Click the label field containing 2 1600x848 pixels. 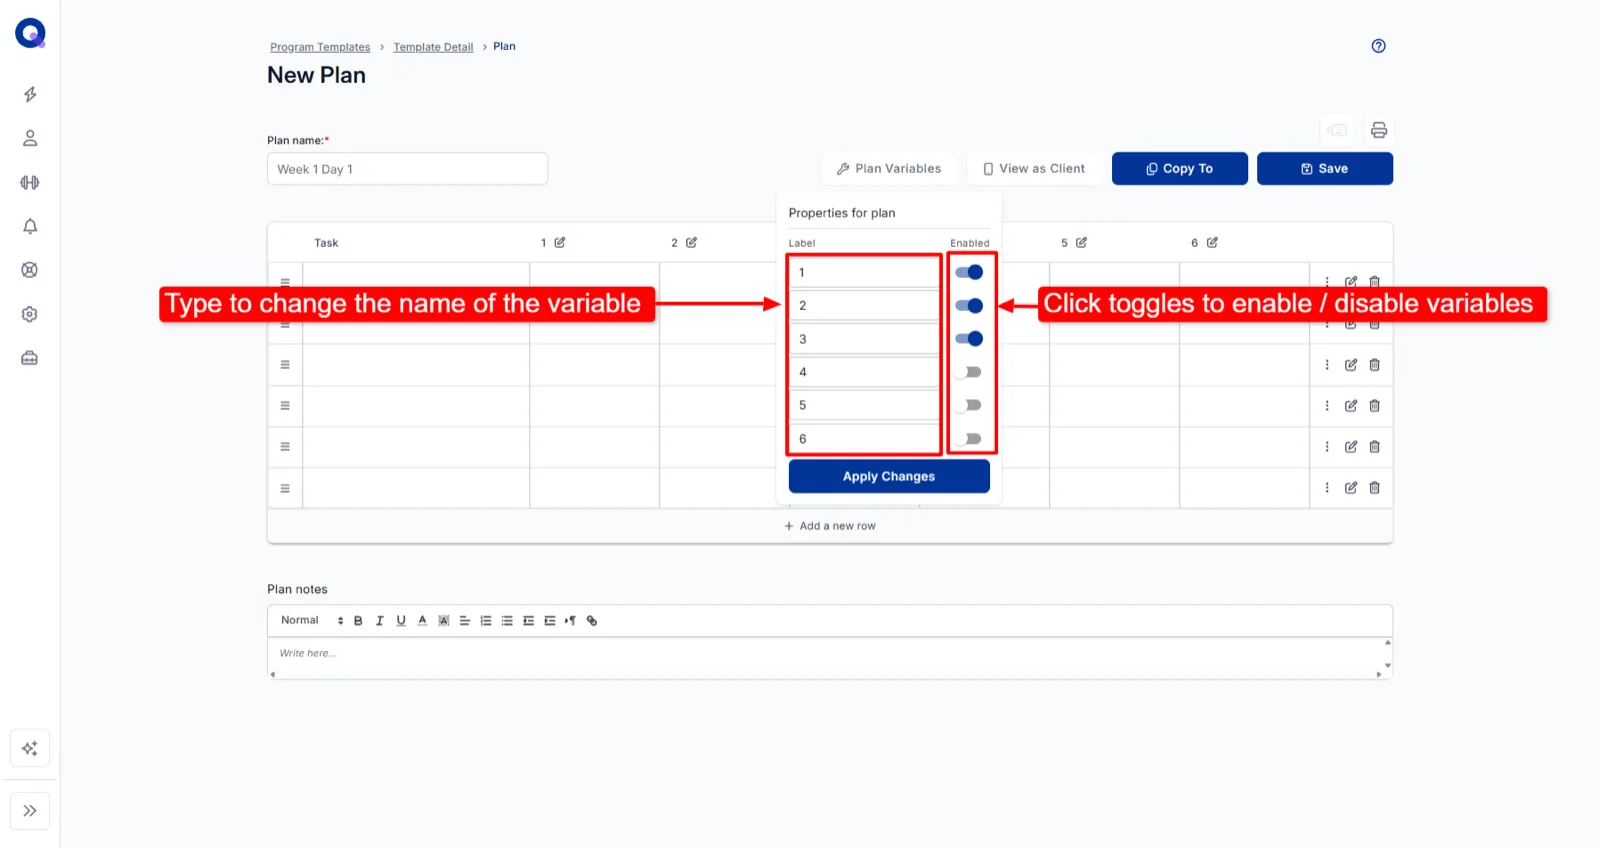click(x=864, y=305)
